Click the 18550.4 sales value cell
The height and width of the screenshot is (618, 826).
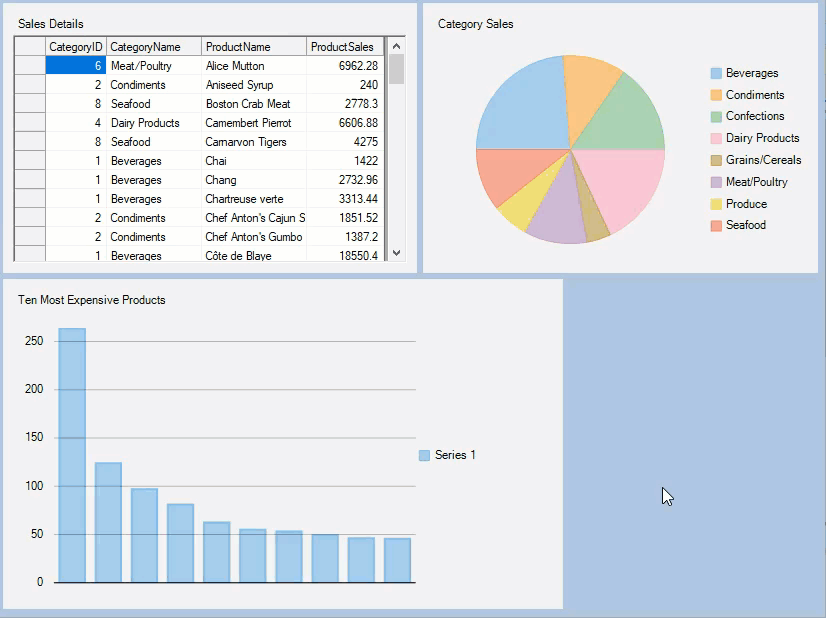point(344,256)
